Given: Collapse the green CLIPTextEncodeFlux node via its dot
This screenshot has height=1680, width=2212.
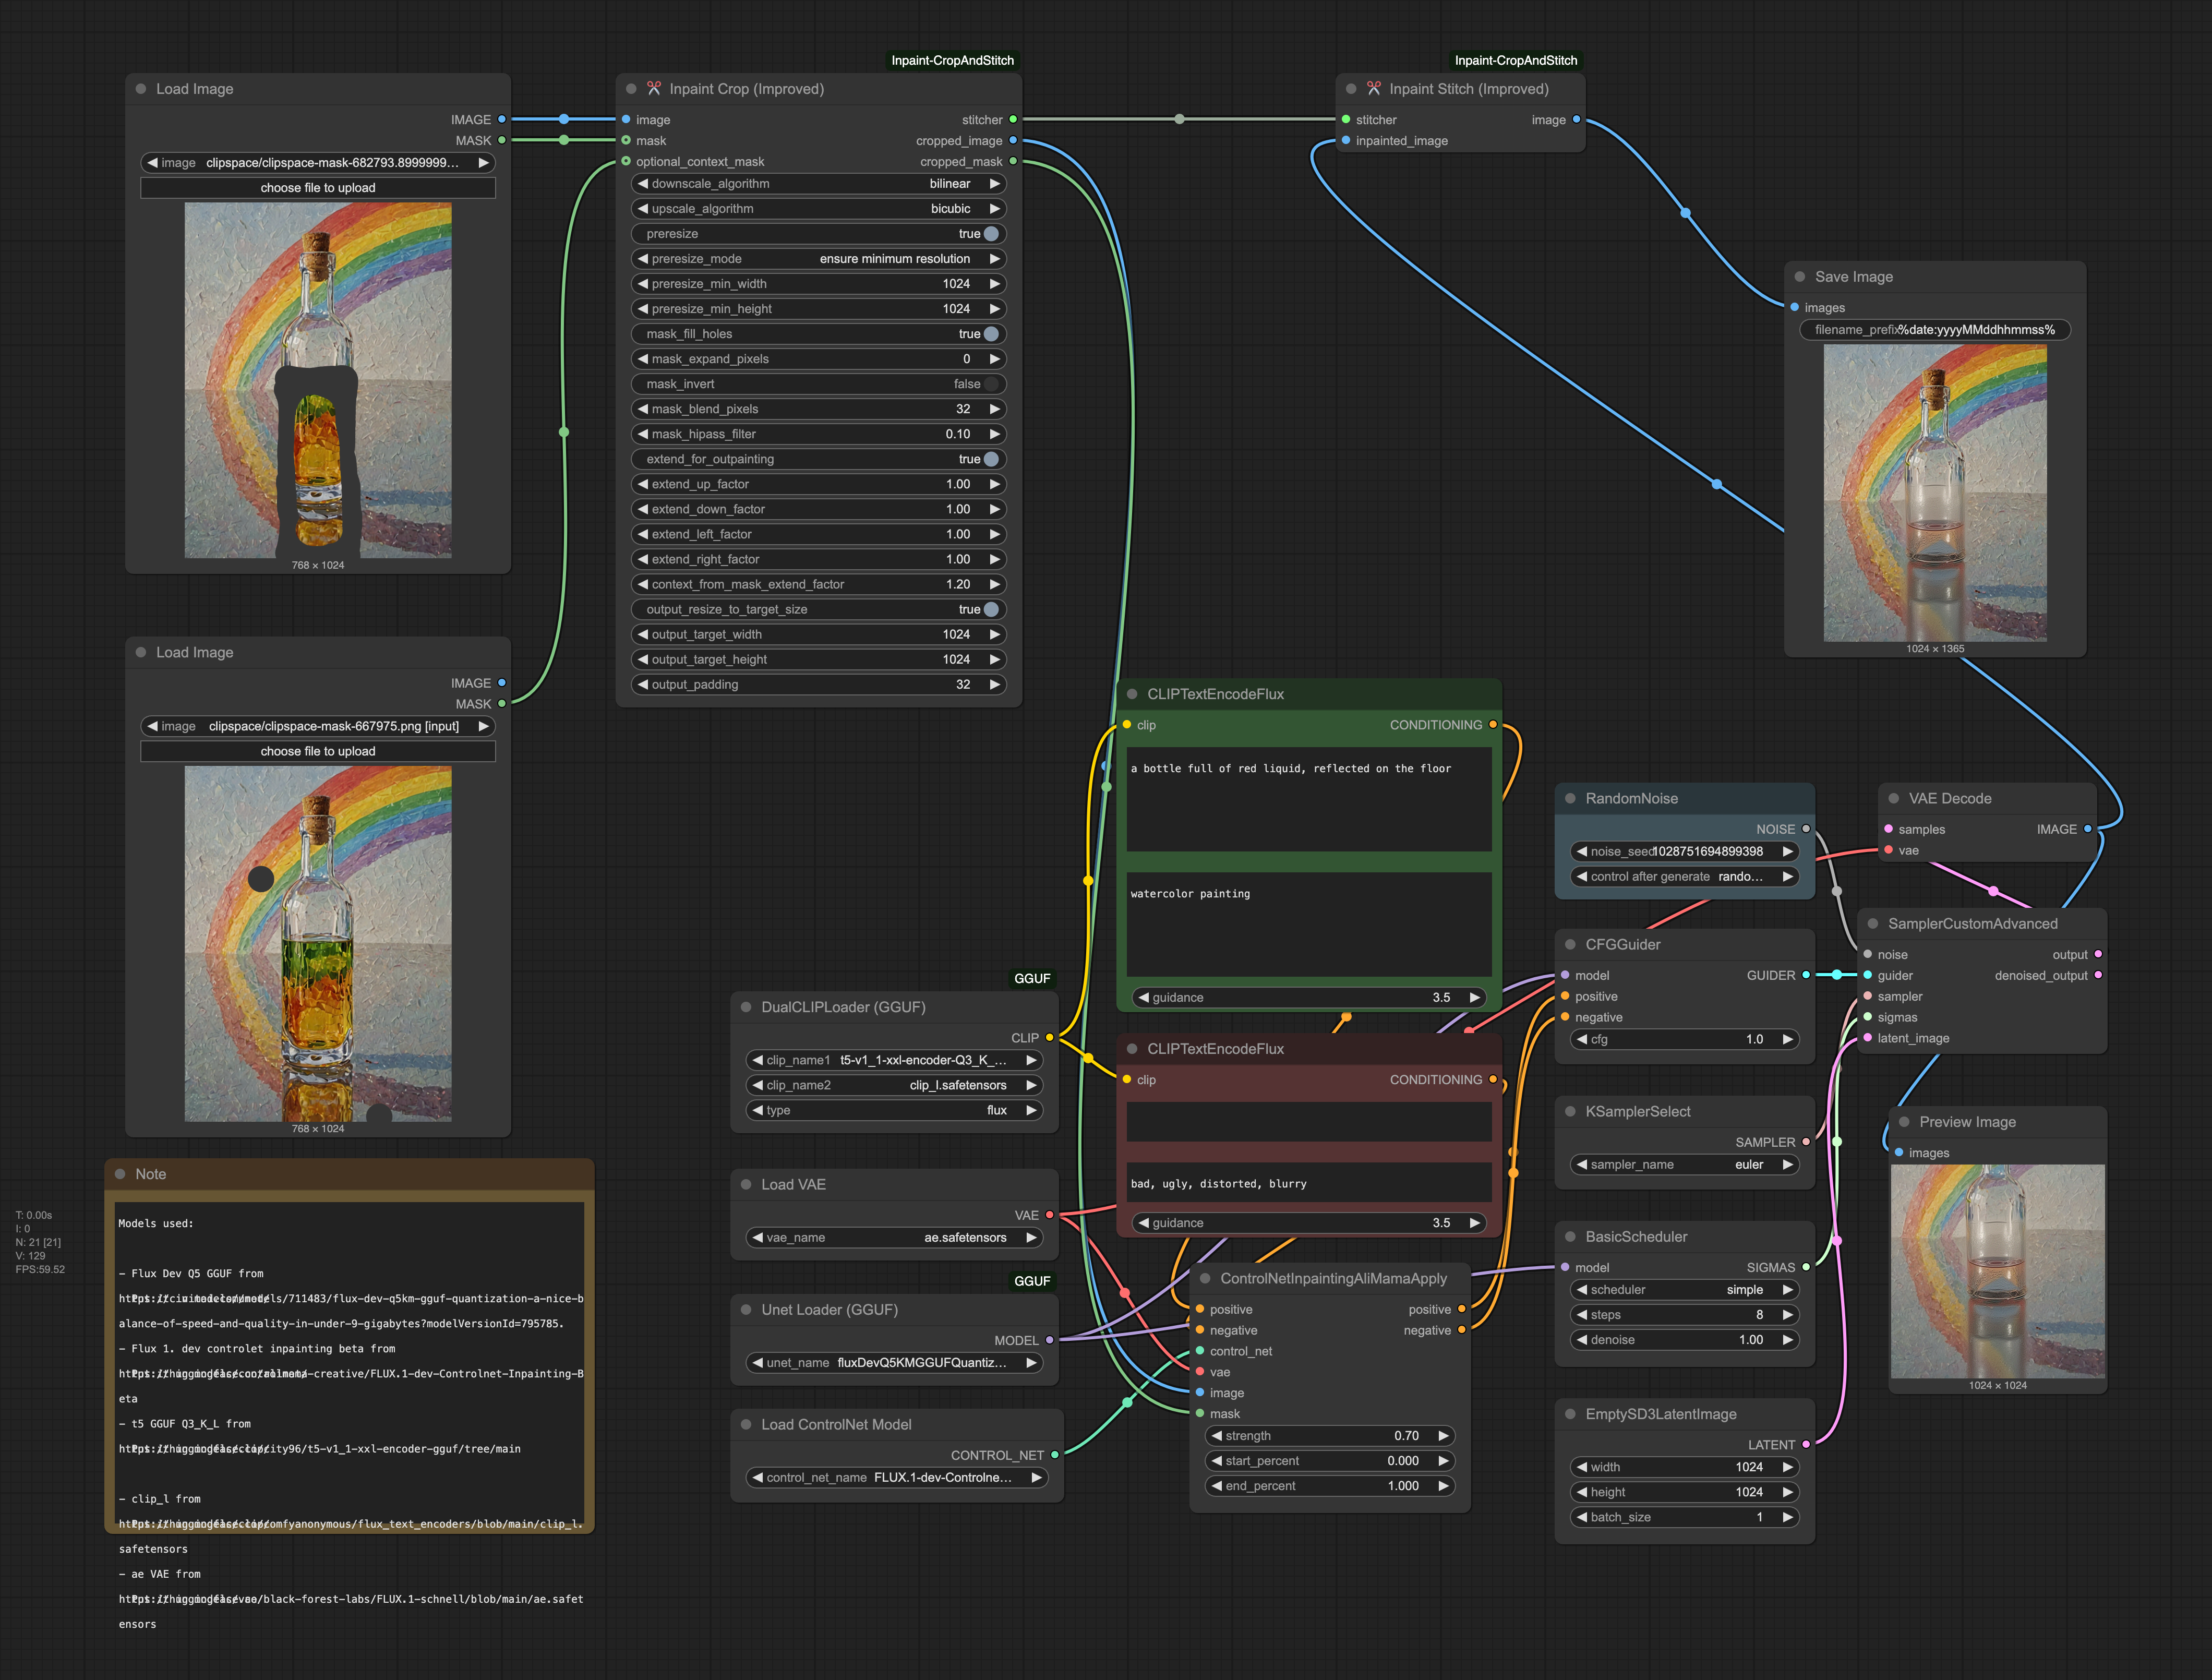Looking at the screenshot, I should [x=1132, y=694].
